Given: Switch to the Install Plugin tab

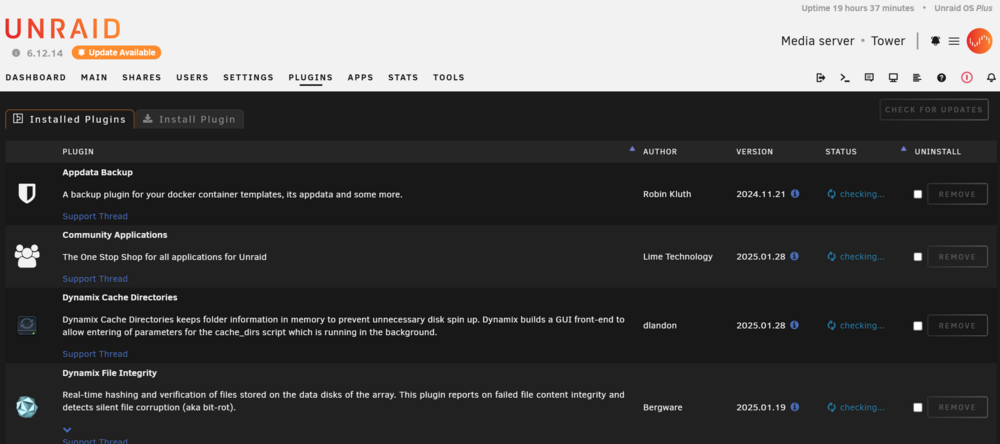Looking at the screenshot, I should tap(189, 119).
